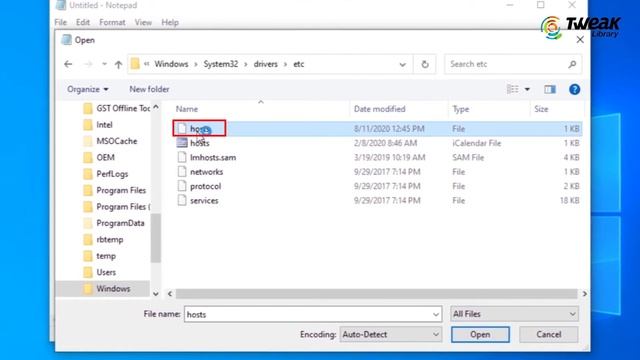The width and height of the screenshot is (640, 360).
Task: Click the search magnifier icon
Action: click(x=572, y=64)
